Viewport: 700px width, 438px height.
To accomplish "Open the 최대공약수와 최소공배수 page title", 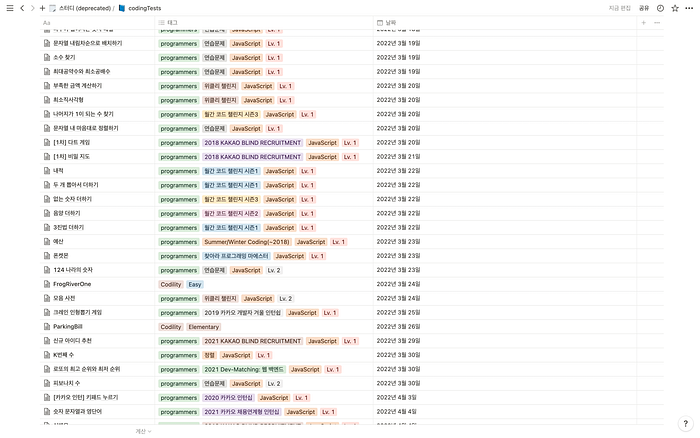I will 82,71.
